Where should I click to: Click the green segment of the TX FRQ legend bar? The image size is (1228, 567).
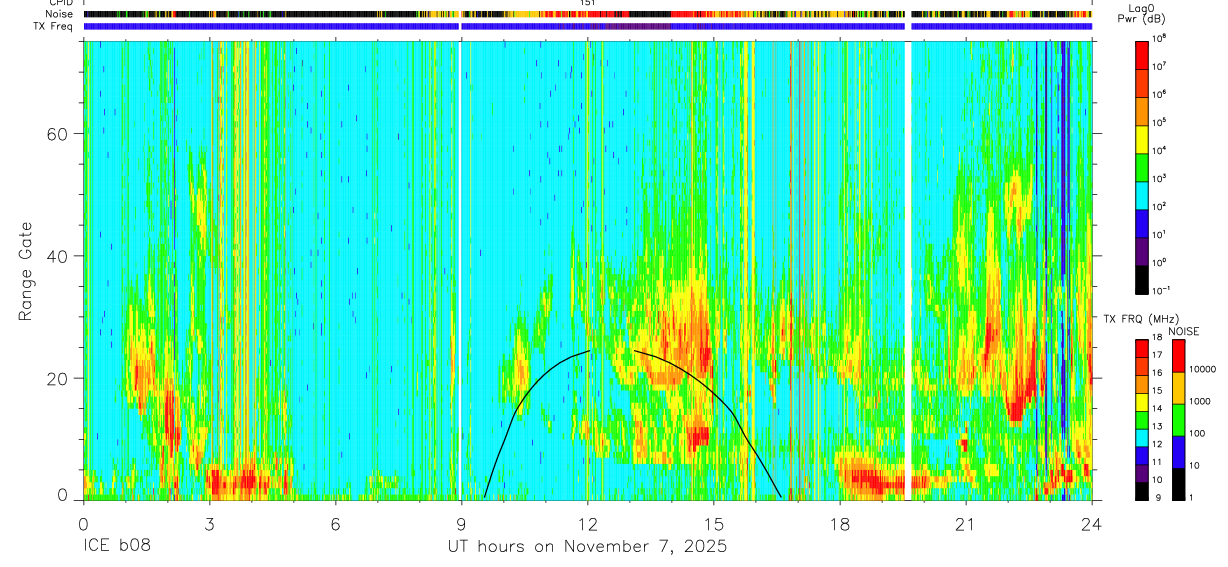click(x=1141, y=419)
